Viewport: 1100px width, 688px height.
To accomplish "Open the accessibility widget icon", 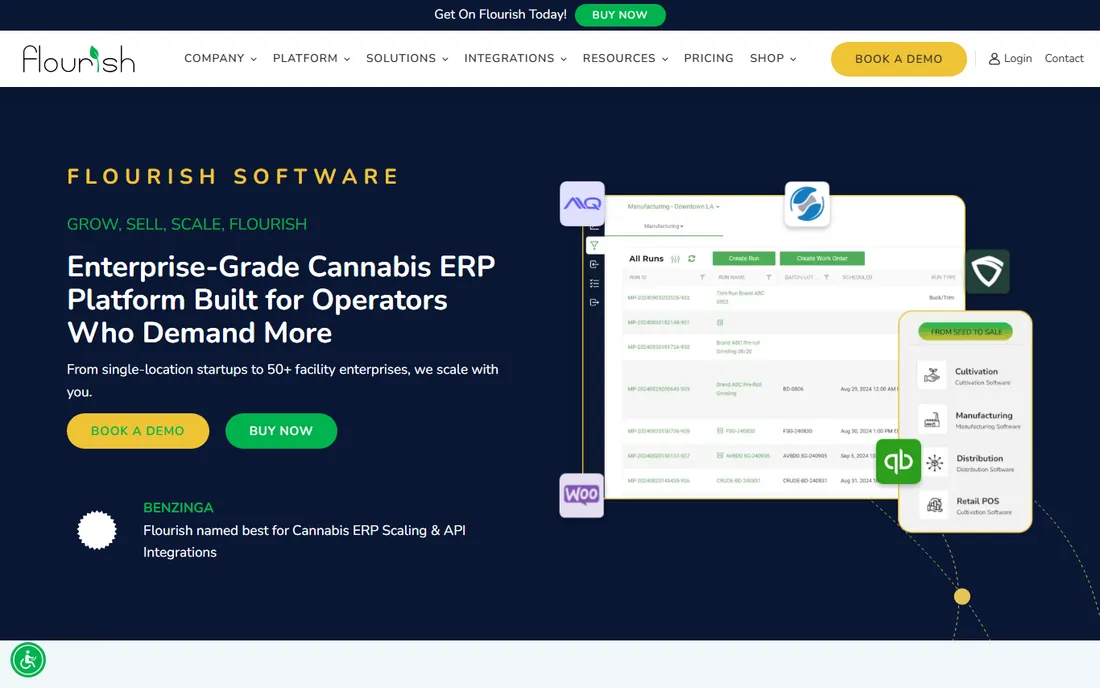I will click(x=28, y=660).
